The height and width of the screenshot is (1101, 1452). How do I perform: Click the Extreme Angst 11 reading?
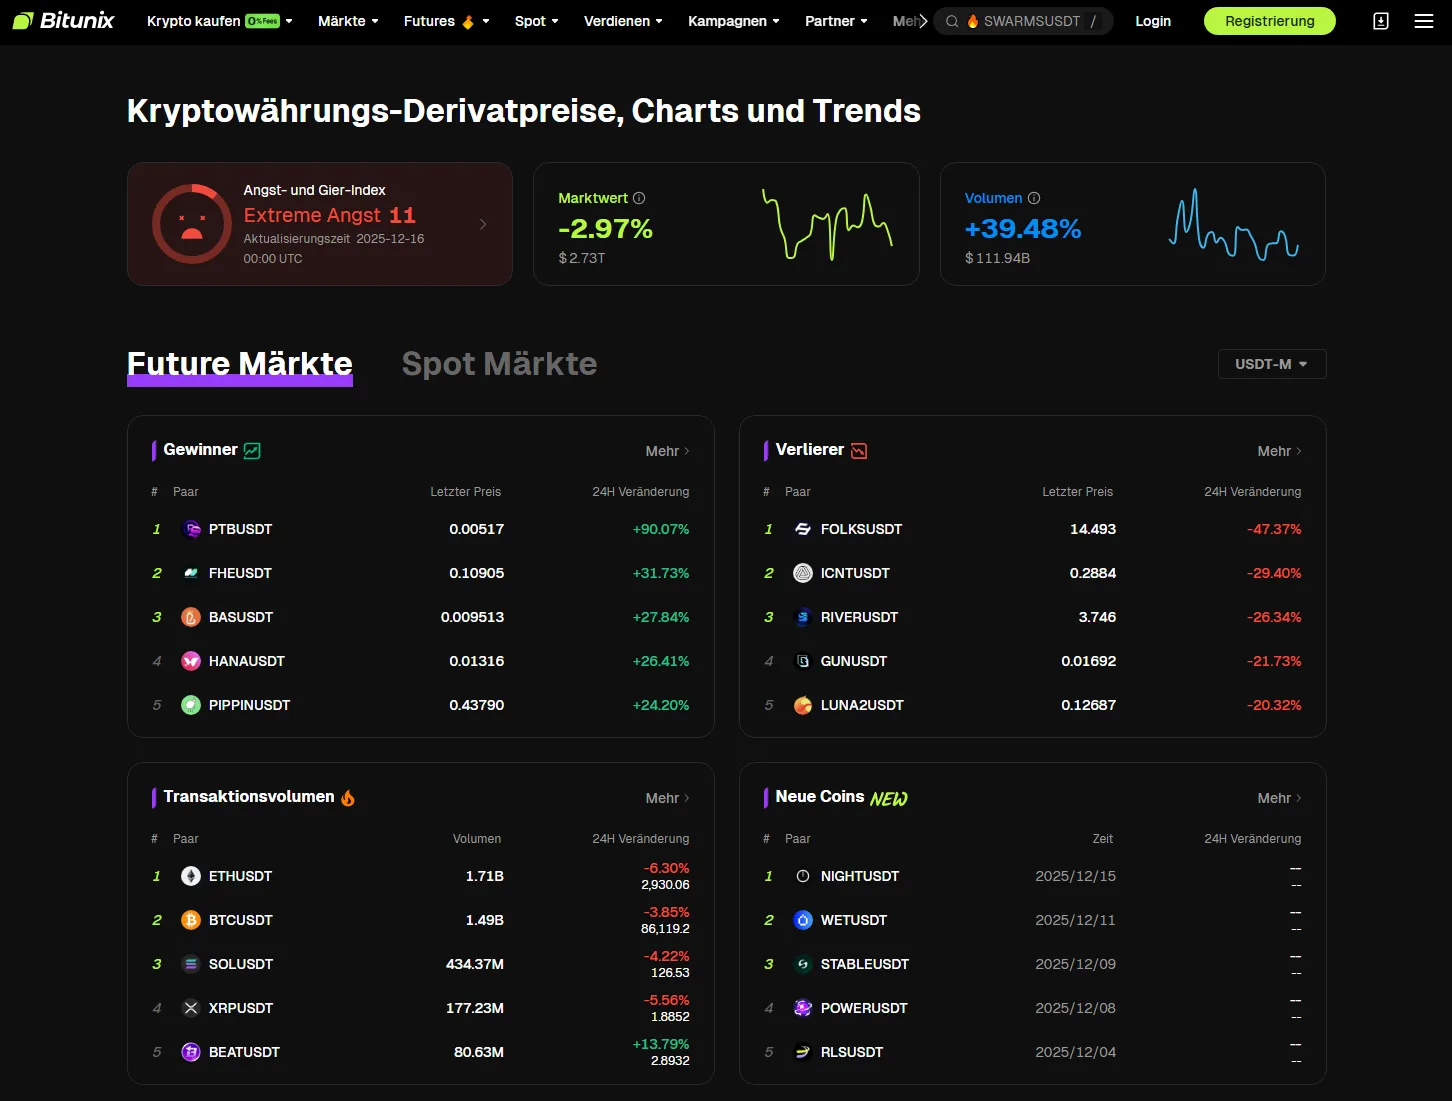[330, 215]
